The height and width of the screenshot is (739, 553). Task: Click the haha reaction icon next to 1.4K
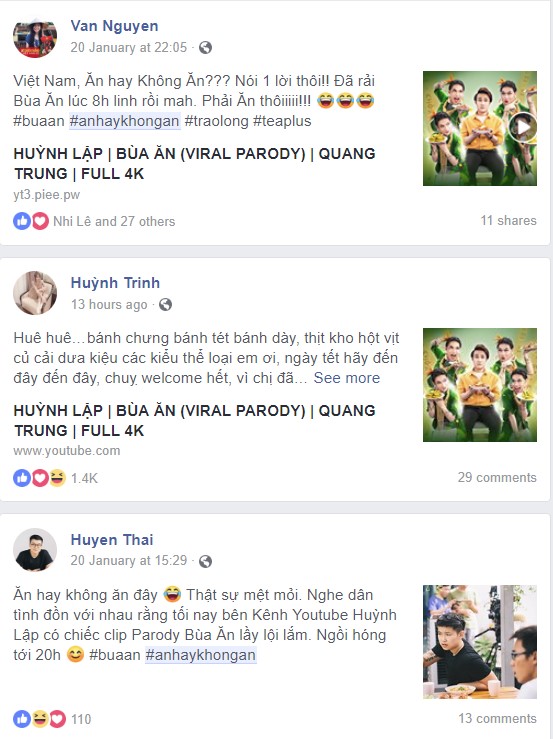pos(58,478)
